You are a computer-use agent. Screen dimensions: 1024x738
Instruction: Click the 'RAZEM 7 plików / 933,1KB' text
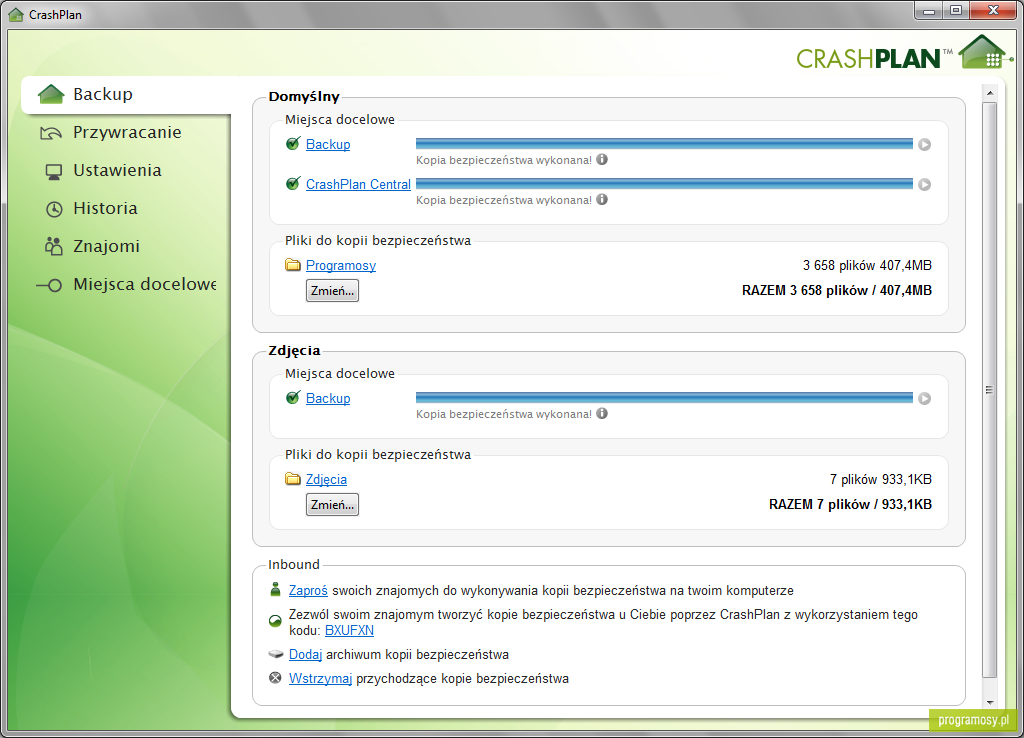tap(850, 504)
